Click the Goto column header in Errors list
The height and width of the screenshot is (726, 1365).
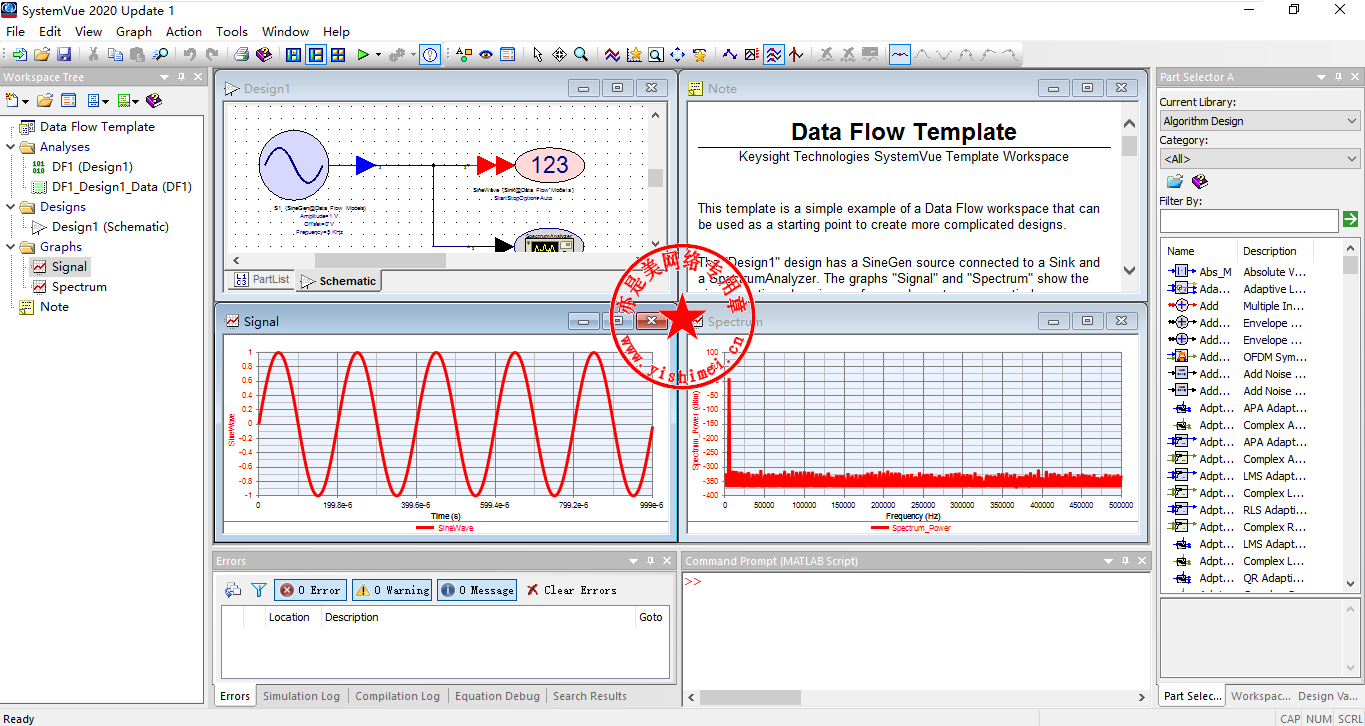click(x=651, y=617)
